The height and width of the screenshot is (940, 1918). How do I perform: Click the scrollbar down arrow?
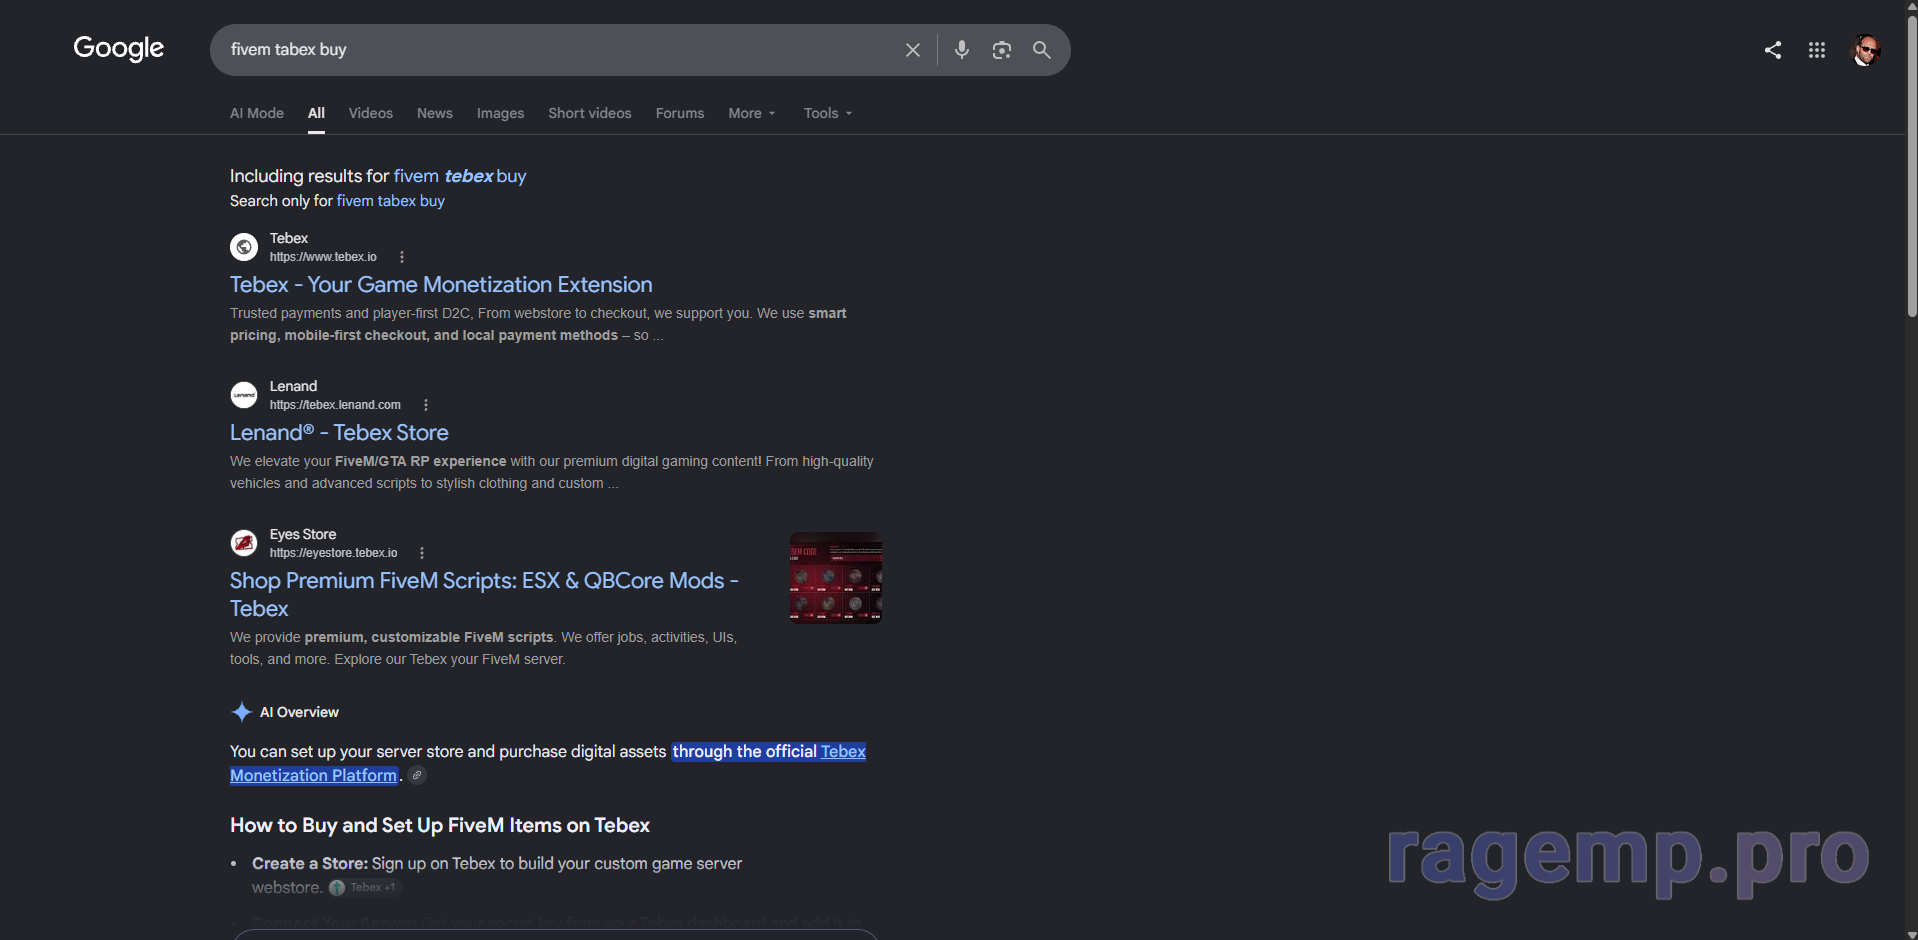point(1912,934)
